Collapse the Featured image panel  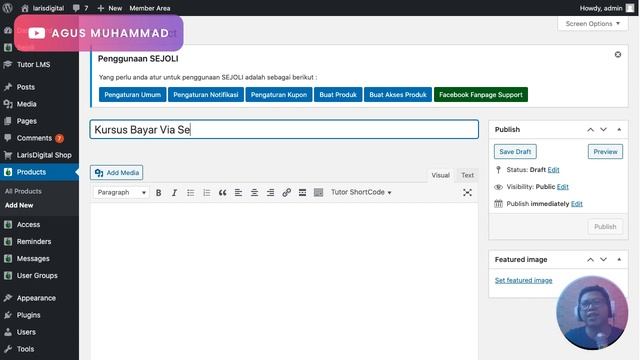619,260
